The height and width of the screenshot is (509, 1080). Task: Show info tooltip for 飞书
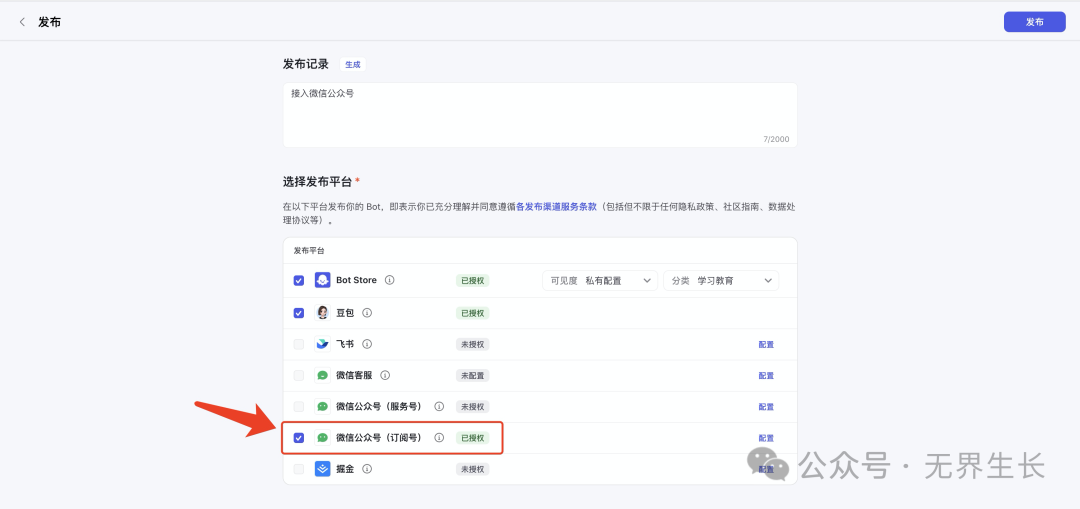coord(367,344)
